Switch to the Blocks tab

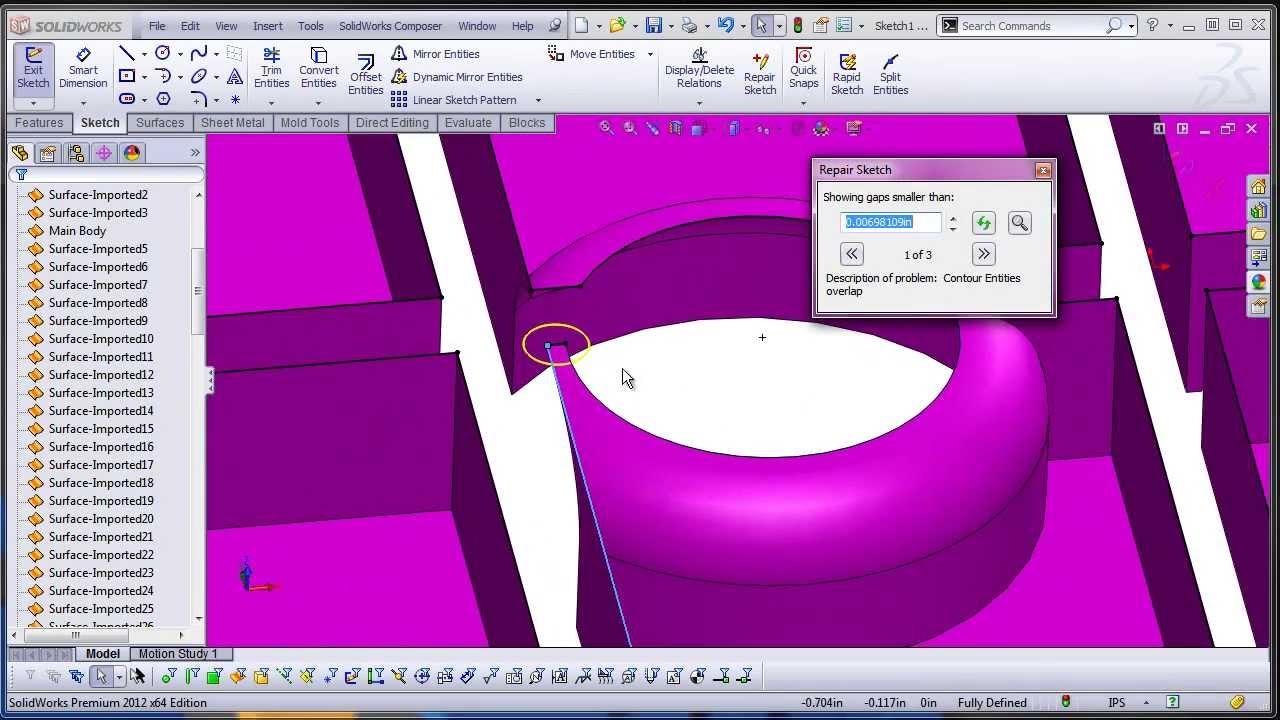[x=527, y=123]
